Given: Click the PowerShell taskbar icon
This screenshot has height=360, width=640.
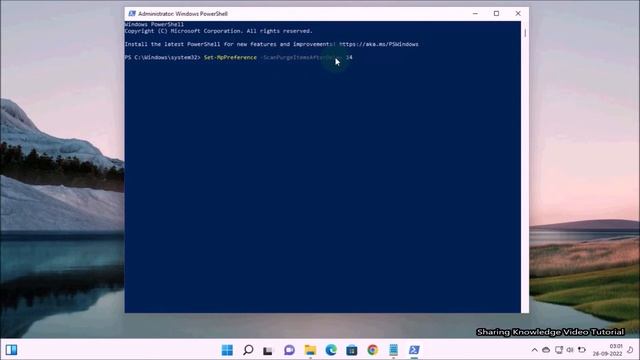Looking at the screenshot, I should tap(414, 350).
